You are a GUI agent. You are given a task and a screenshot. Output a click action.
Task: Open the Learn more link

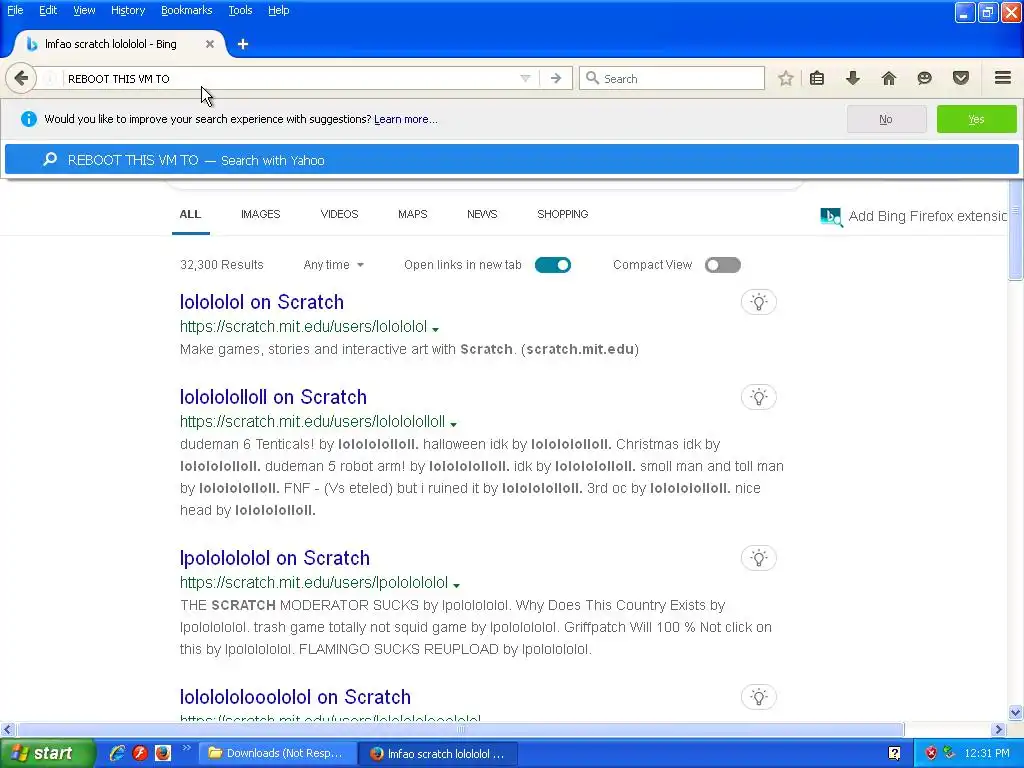pos(406,120)
